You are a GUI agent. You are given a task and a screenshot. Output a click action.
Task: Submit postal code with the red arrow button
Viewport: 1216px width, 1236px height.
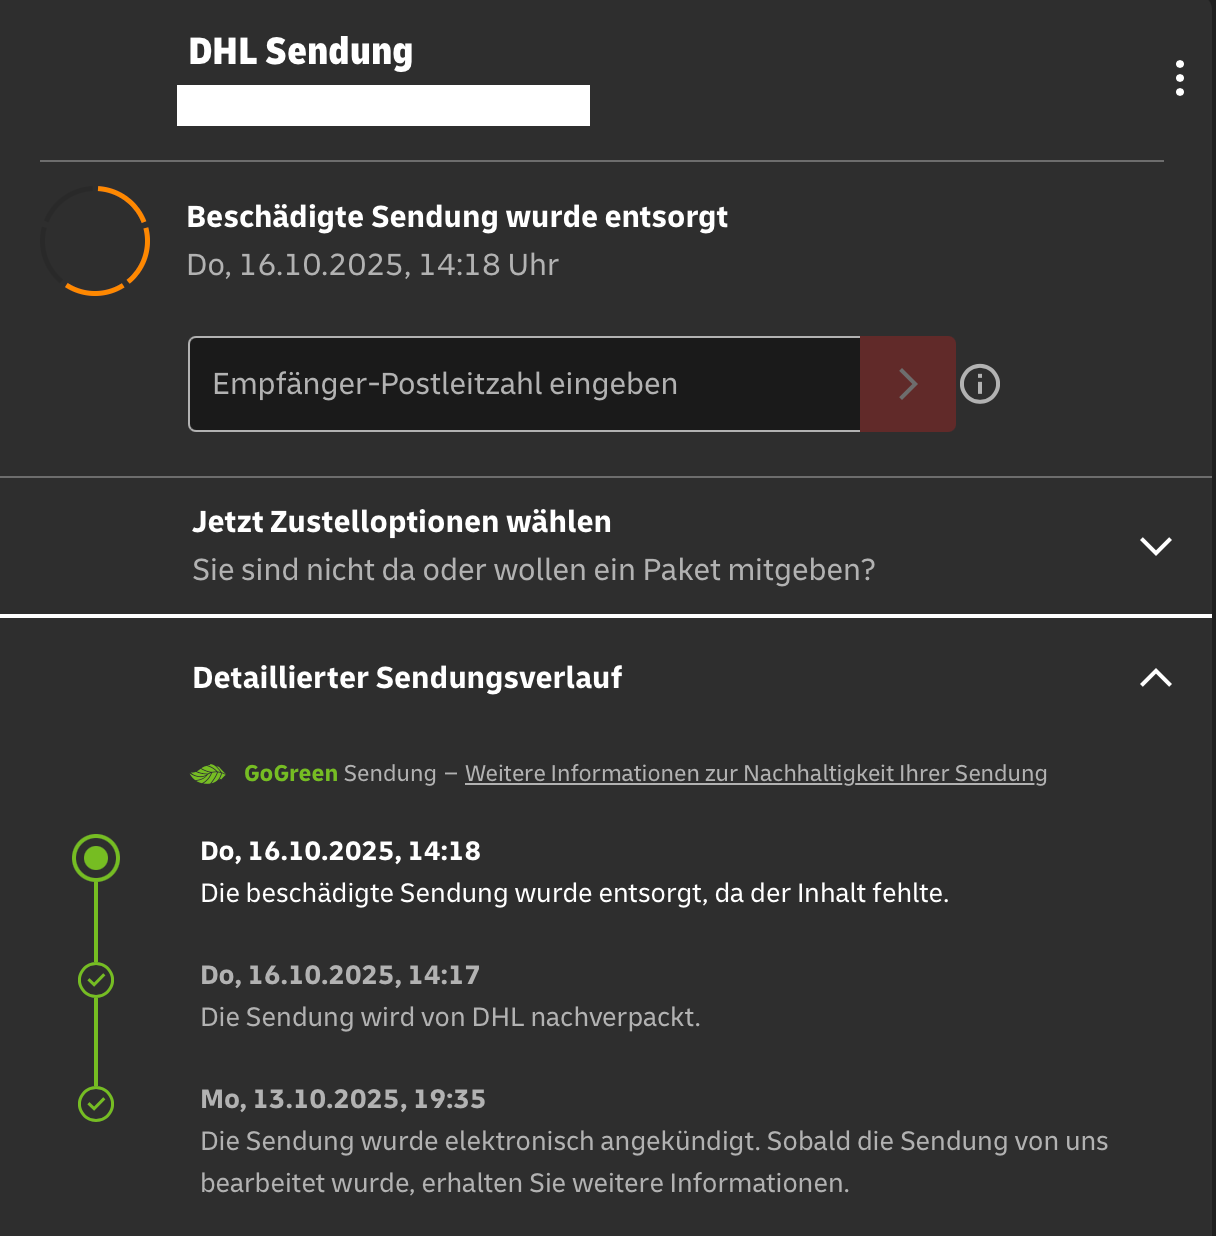[x=907, y=384]
